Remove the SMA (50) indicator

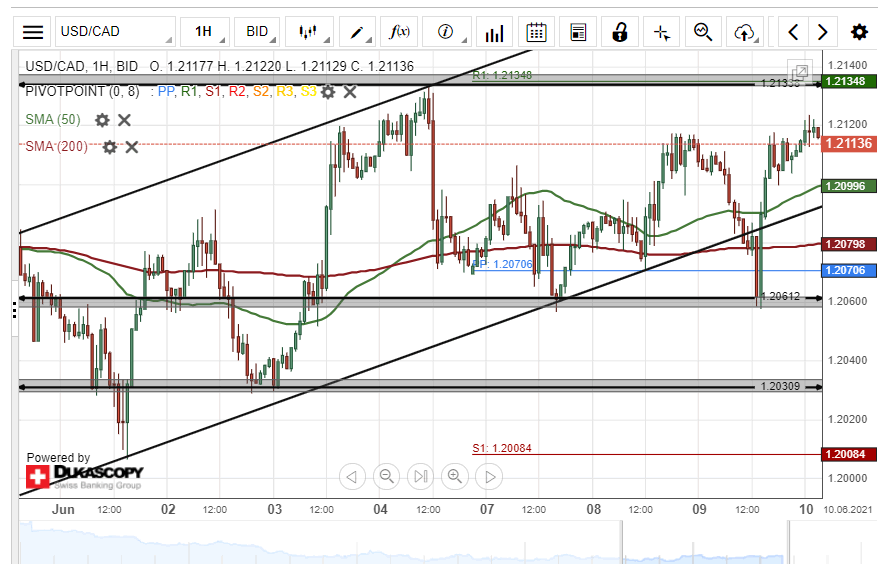(125, 120)
